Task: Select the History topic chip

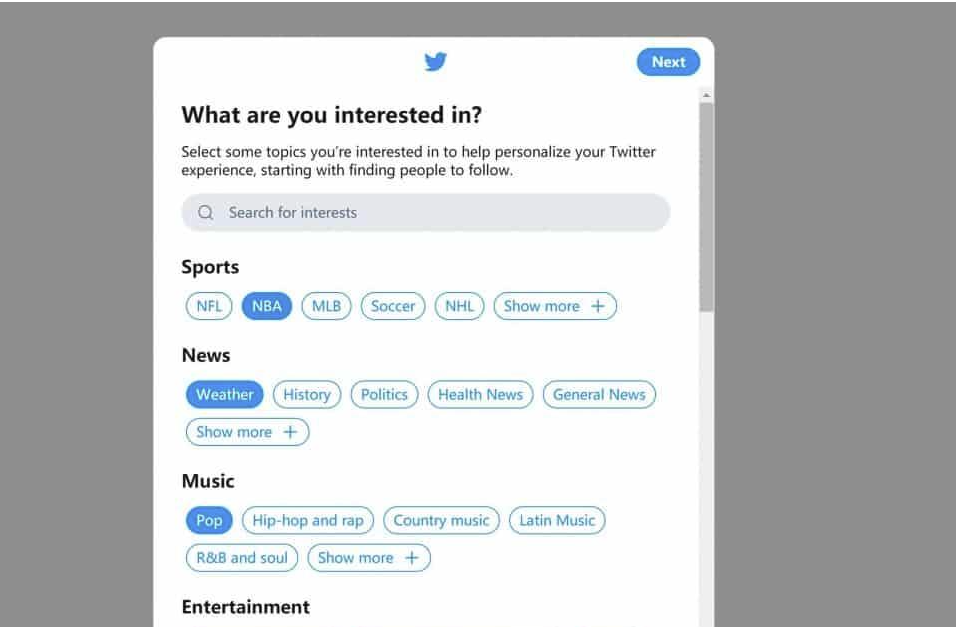Action: click(x=307, y=394)
